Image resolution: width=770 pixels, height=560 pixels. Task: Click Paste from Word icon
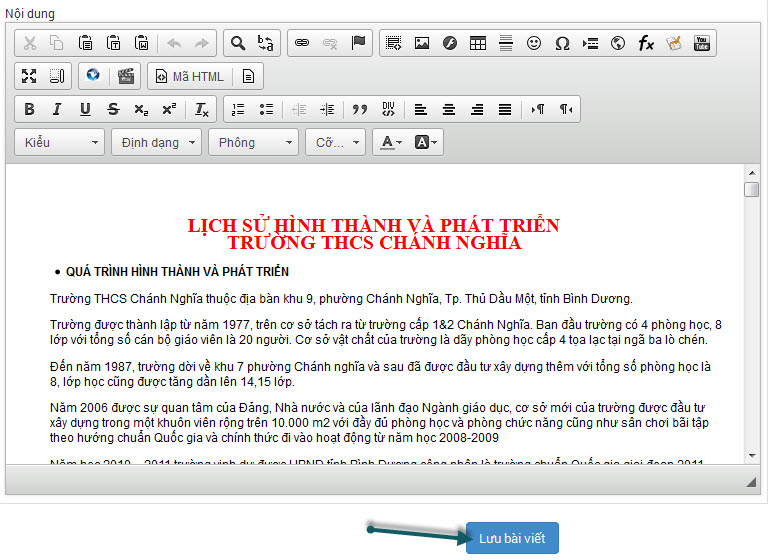(x=141, y=43)
